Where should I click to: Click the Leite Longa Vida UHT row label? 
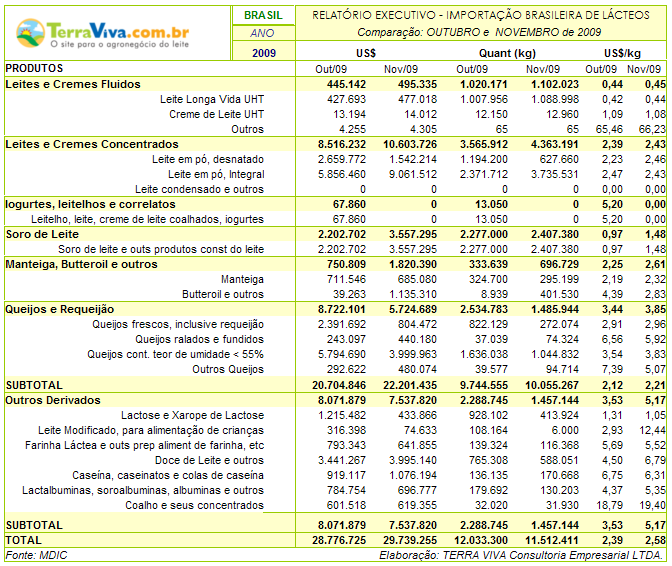click(212, 99)
